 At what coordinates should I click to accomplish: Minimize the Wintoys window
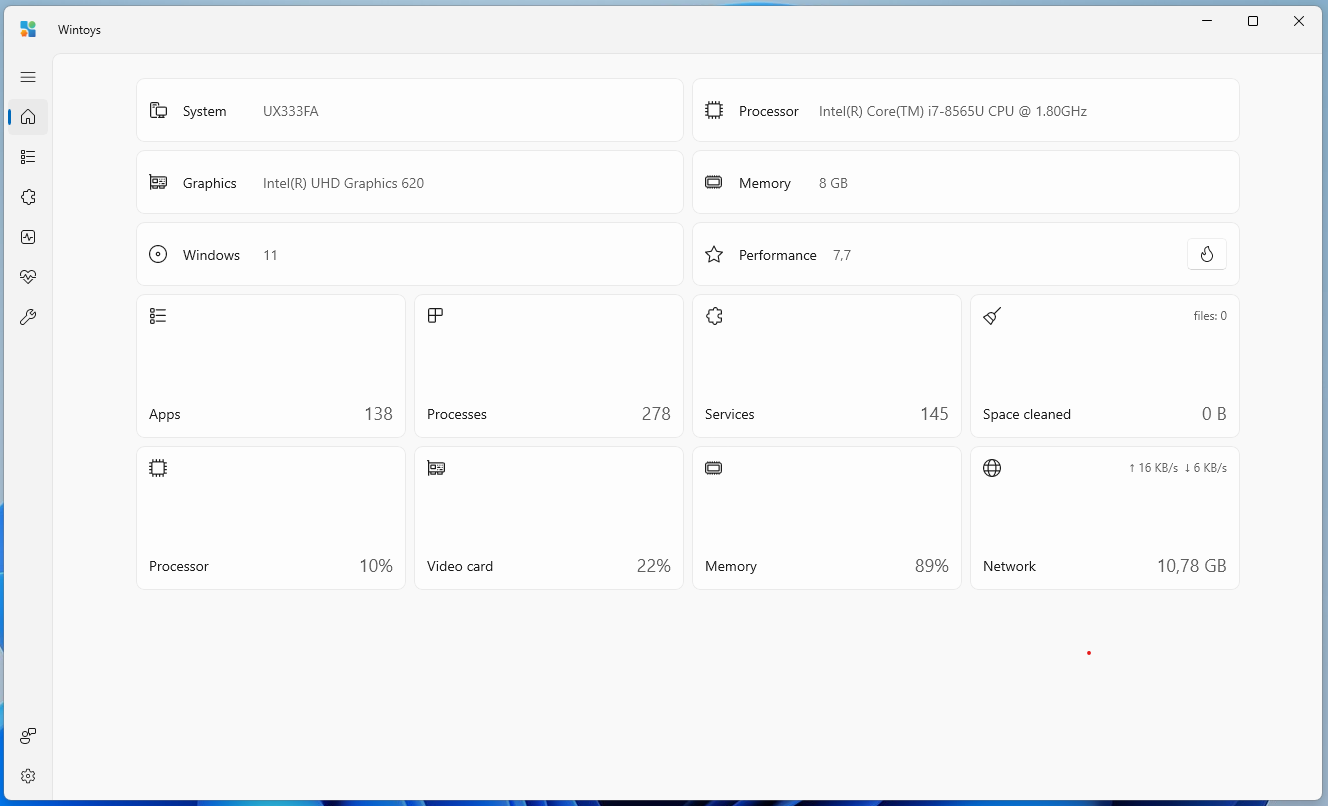coord(1207,21)
